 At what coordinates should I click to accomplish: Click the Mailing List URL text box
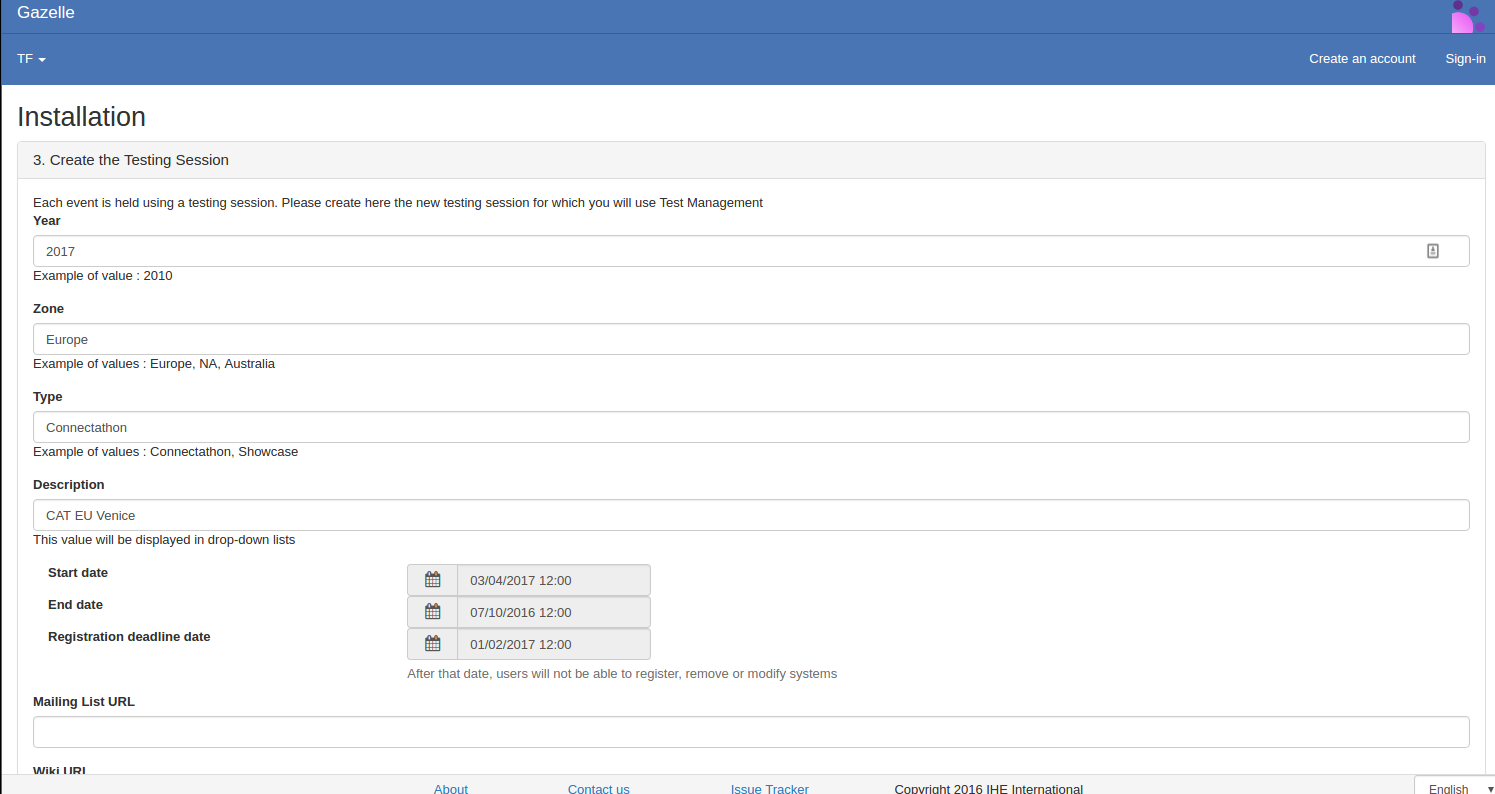750,732
